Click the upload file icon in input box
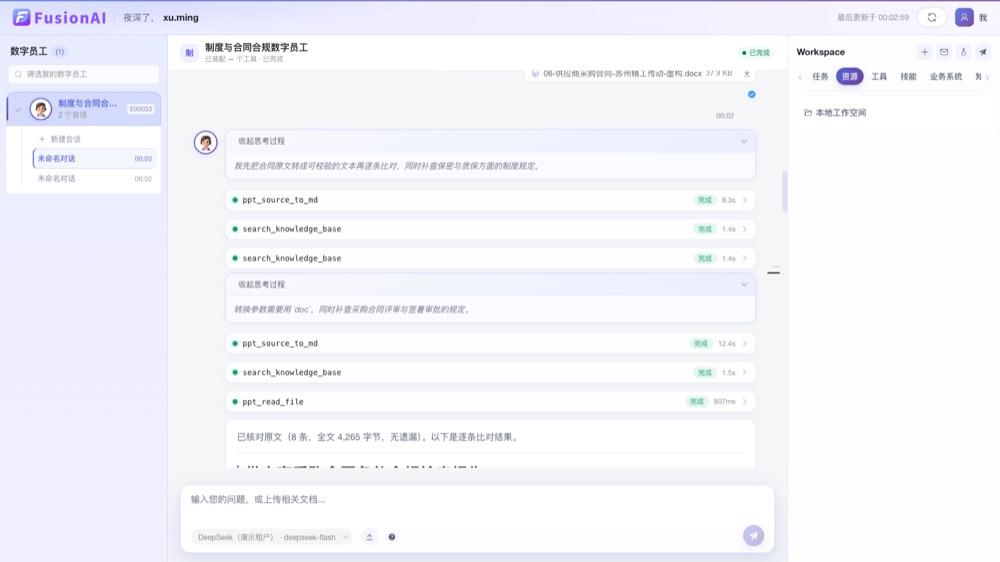This screenshot has height=562, width=1000. click(x=369, y=537)
